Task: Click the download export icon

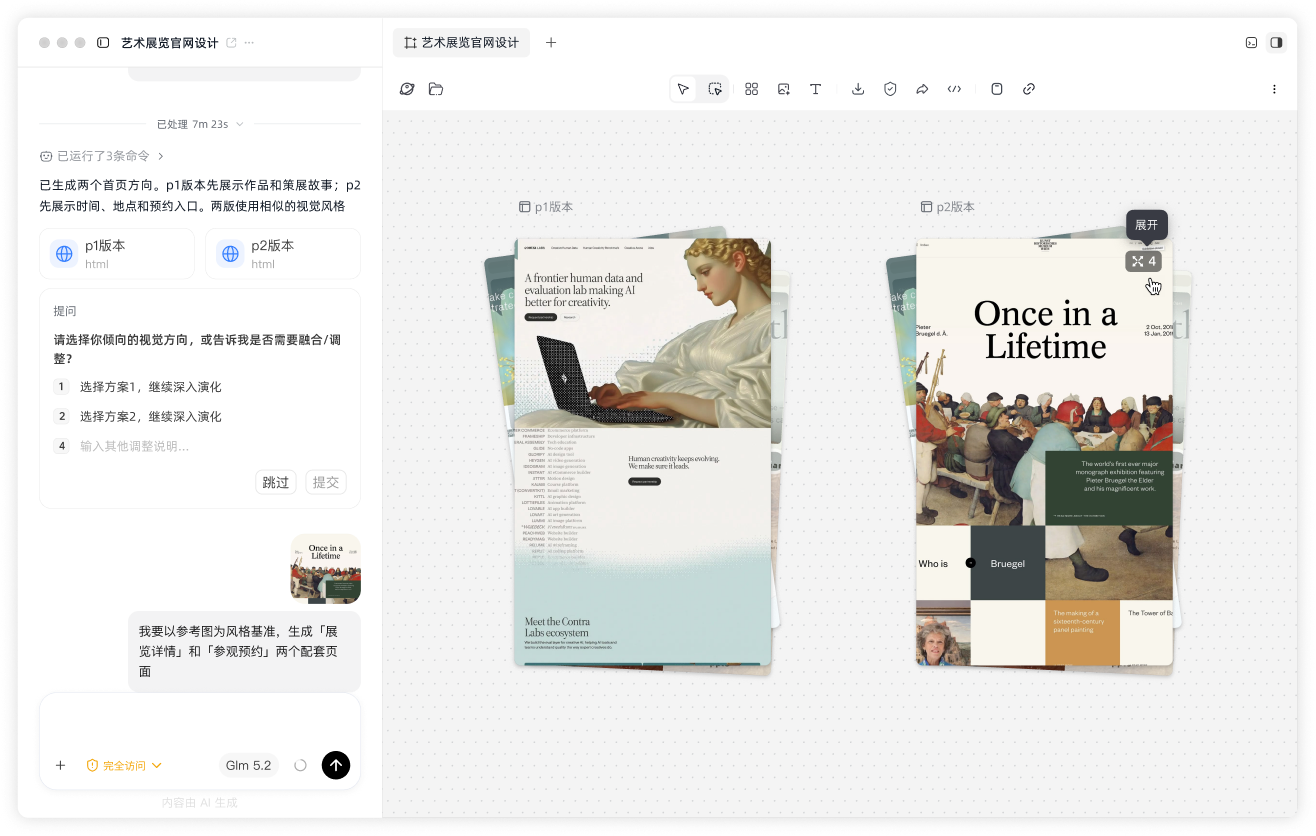Action: click(x=858, y=89)
